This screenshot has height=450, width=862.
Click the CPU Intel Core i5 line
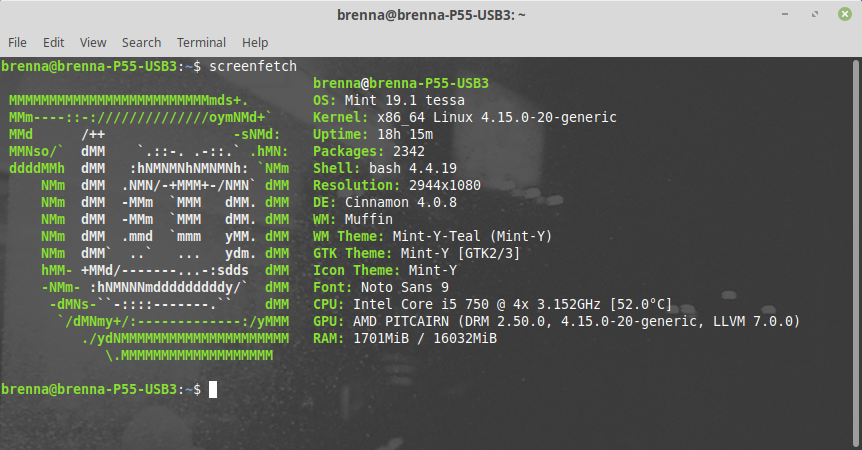coord(492,303)
